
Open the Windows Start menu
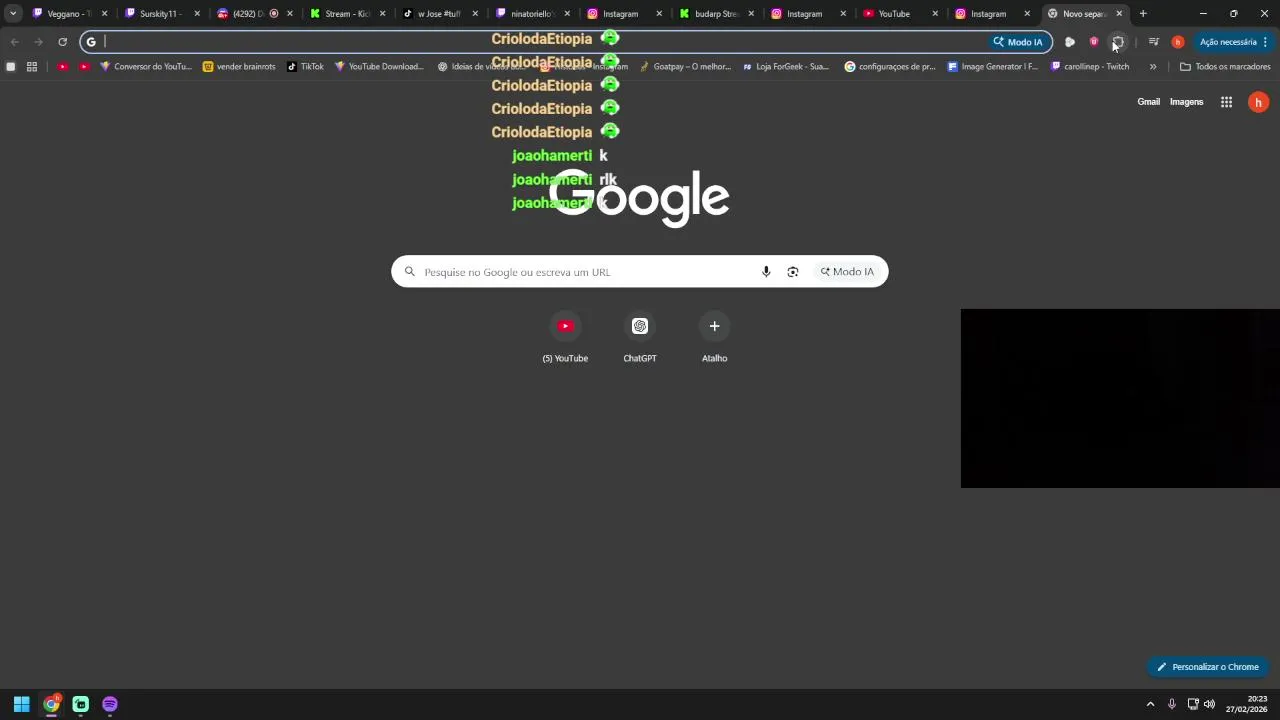point(21,704)
